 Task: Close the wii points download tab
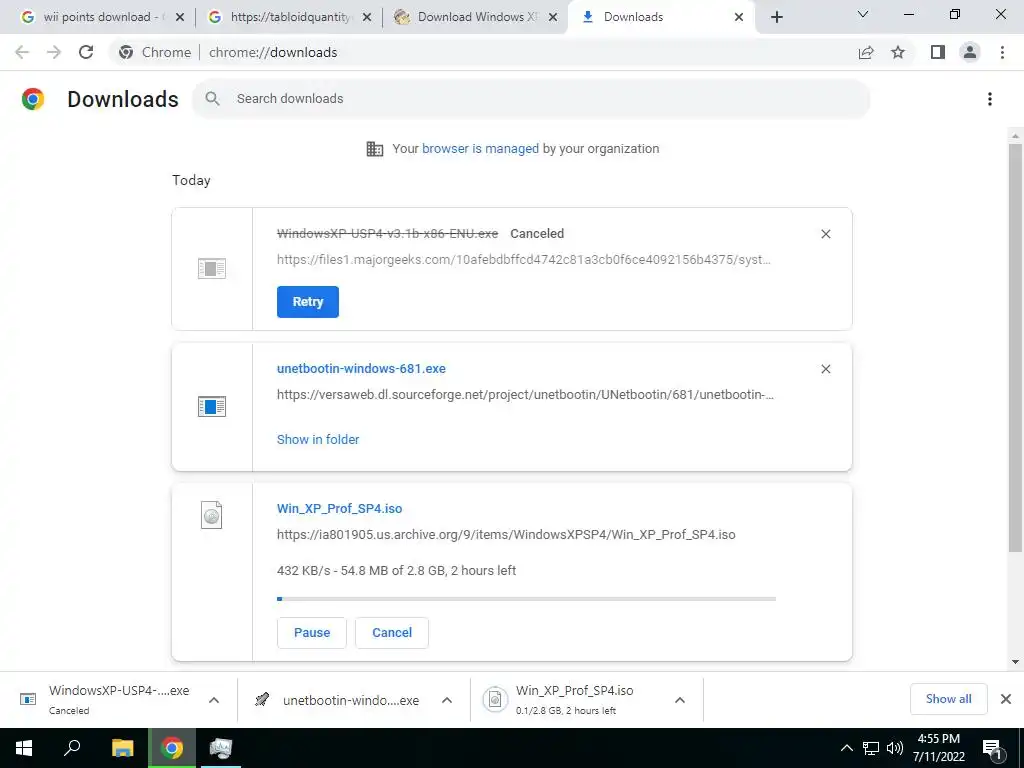[180, 18]
